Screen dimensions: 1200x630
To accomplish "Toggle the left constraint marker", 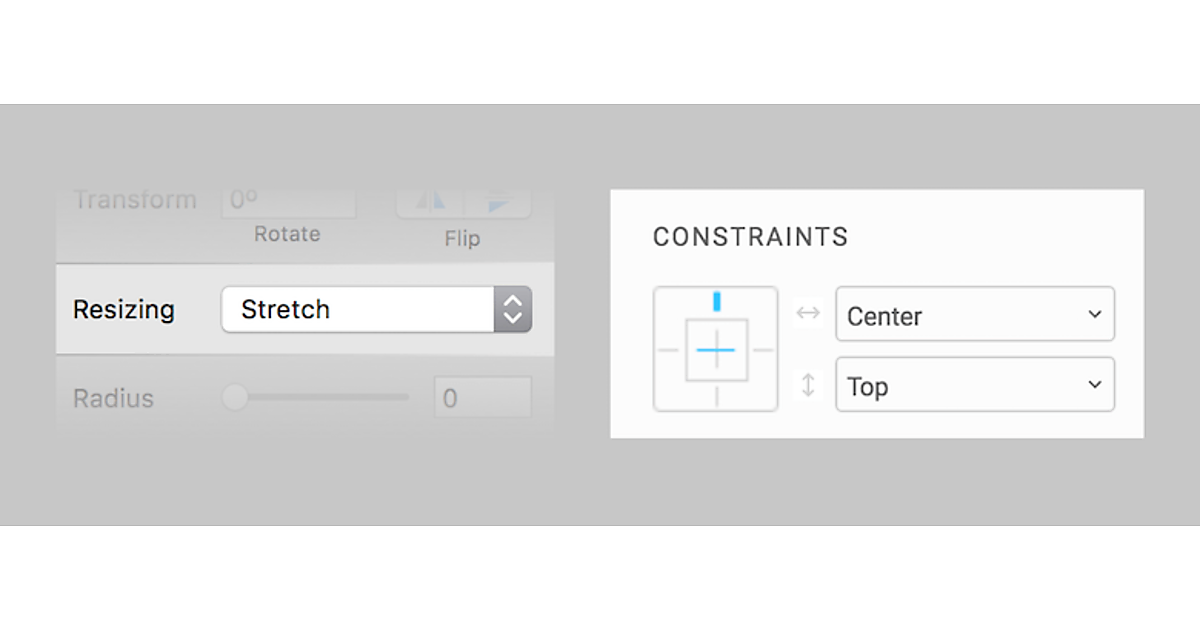I will [x=667, y=350].
